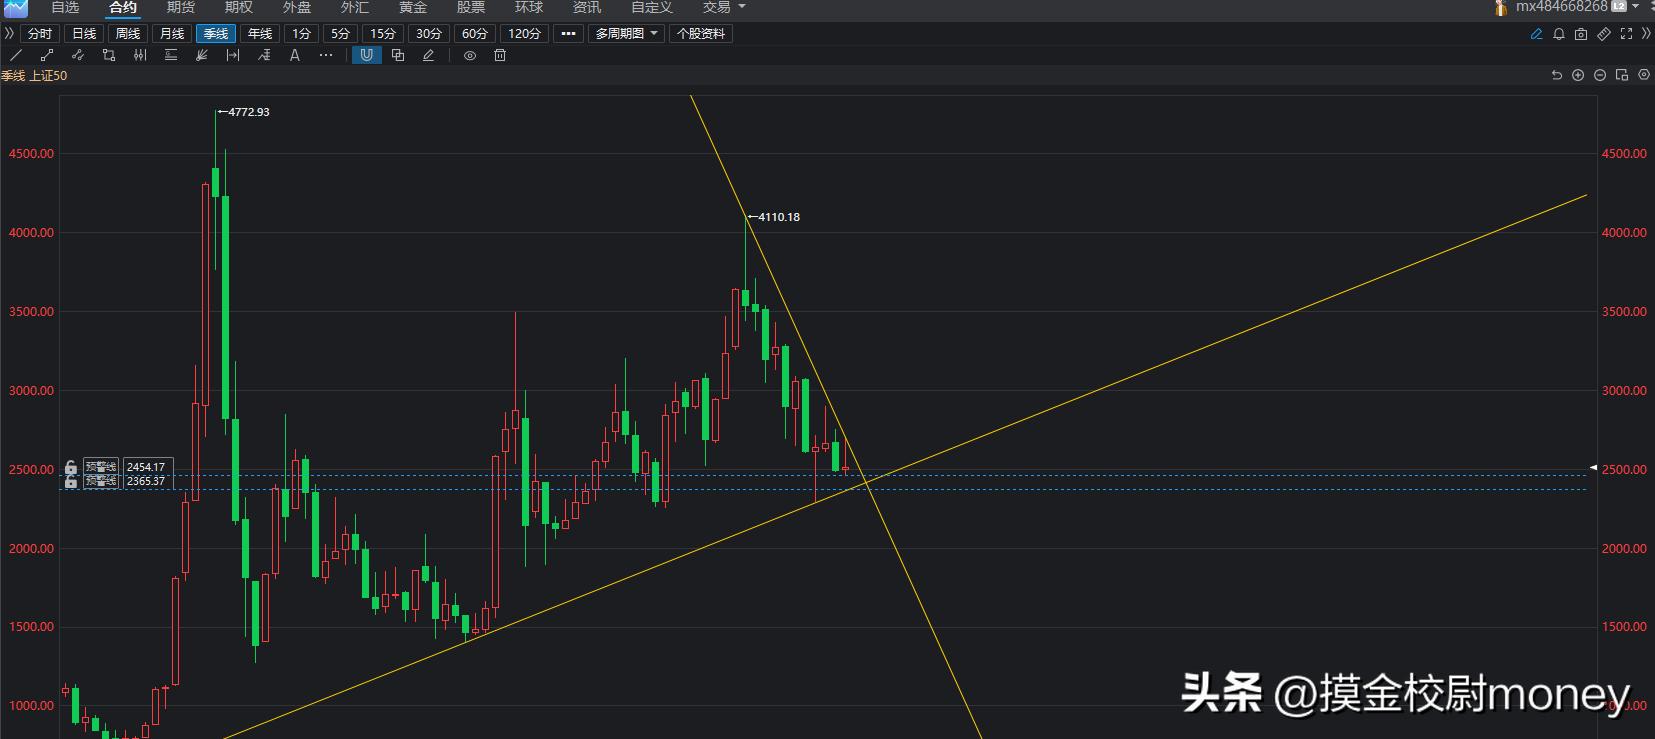Choose the fan lines drawing tool
The height and width of the screenshot is (739, 1655).
click(202, 56)
